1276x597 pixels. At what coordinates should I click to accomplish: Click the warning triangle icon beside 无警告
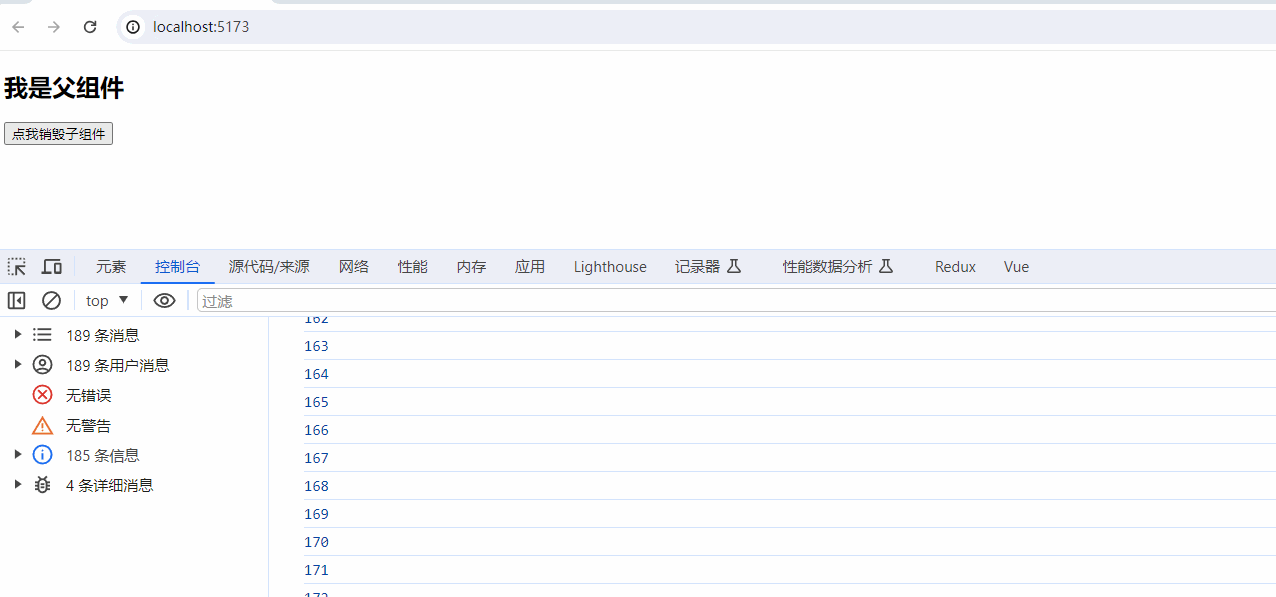pyautogui.click(x=42, y=425)
